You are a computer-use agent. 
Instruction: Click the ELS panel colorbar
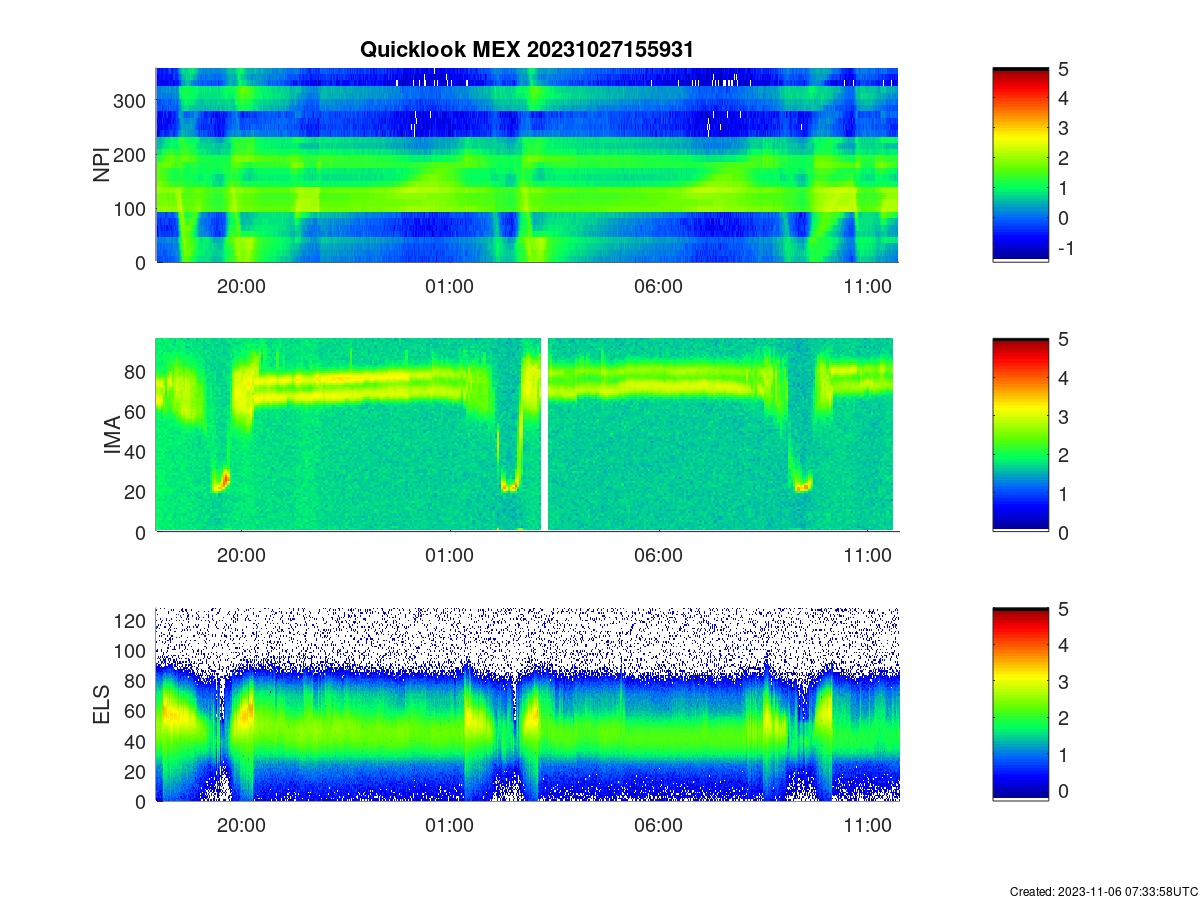point(1020,705)
